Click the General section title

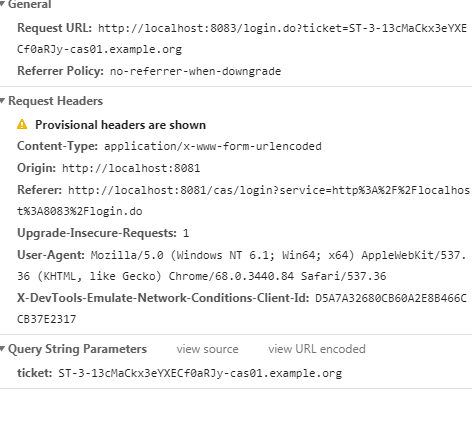click(x=30, y=4)
